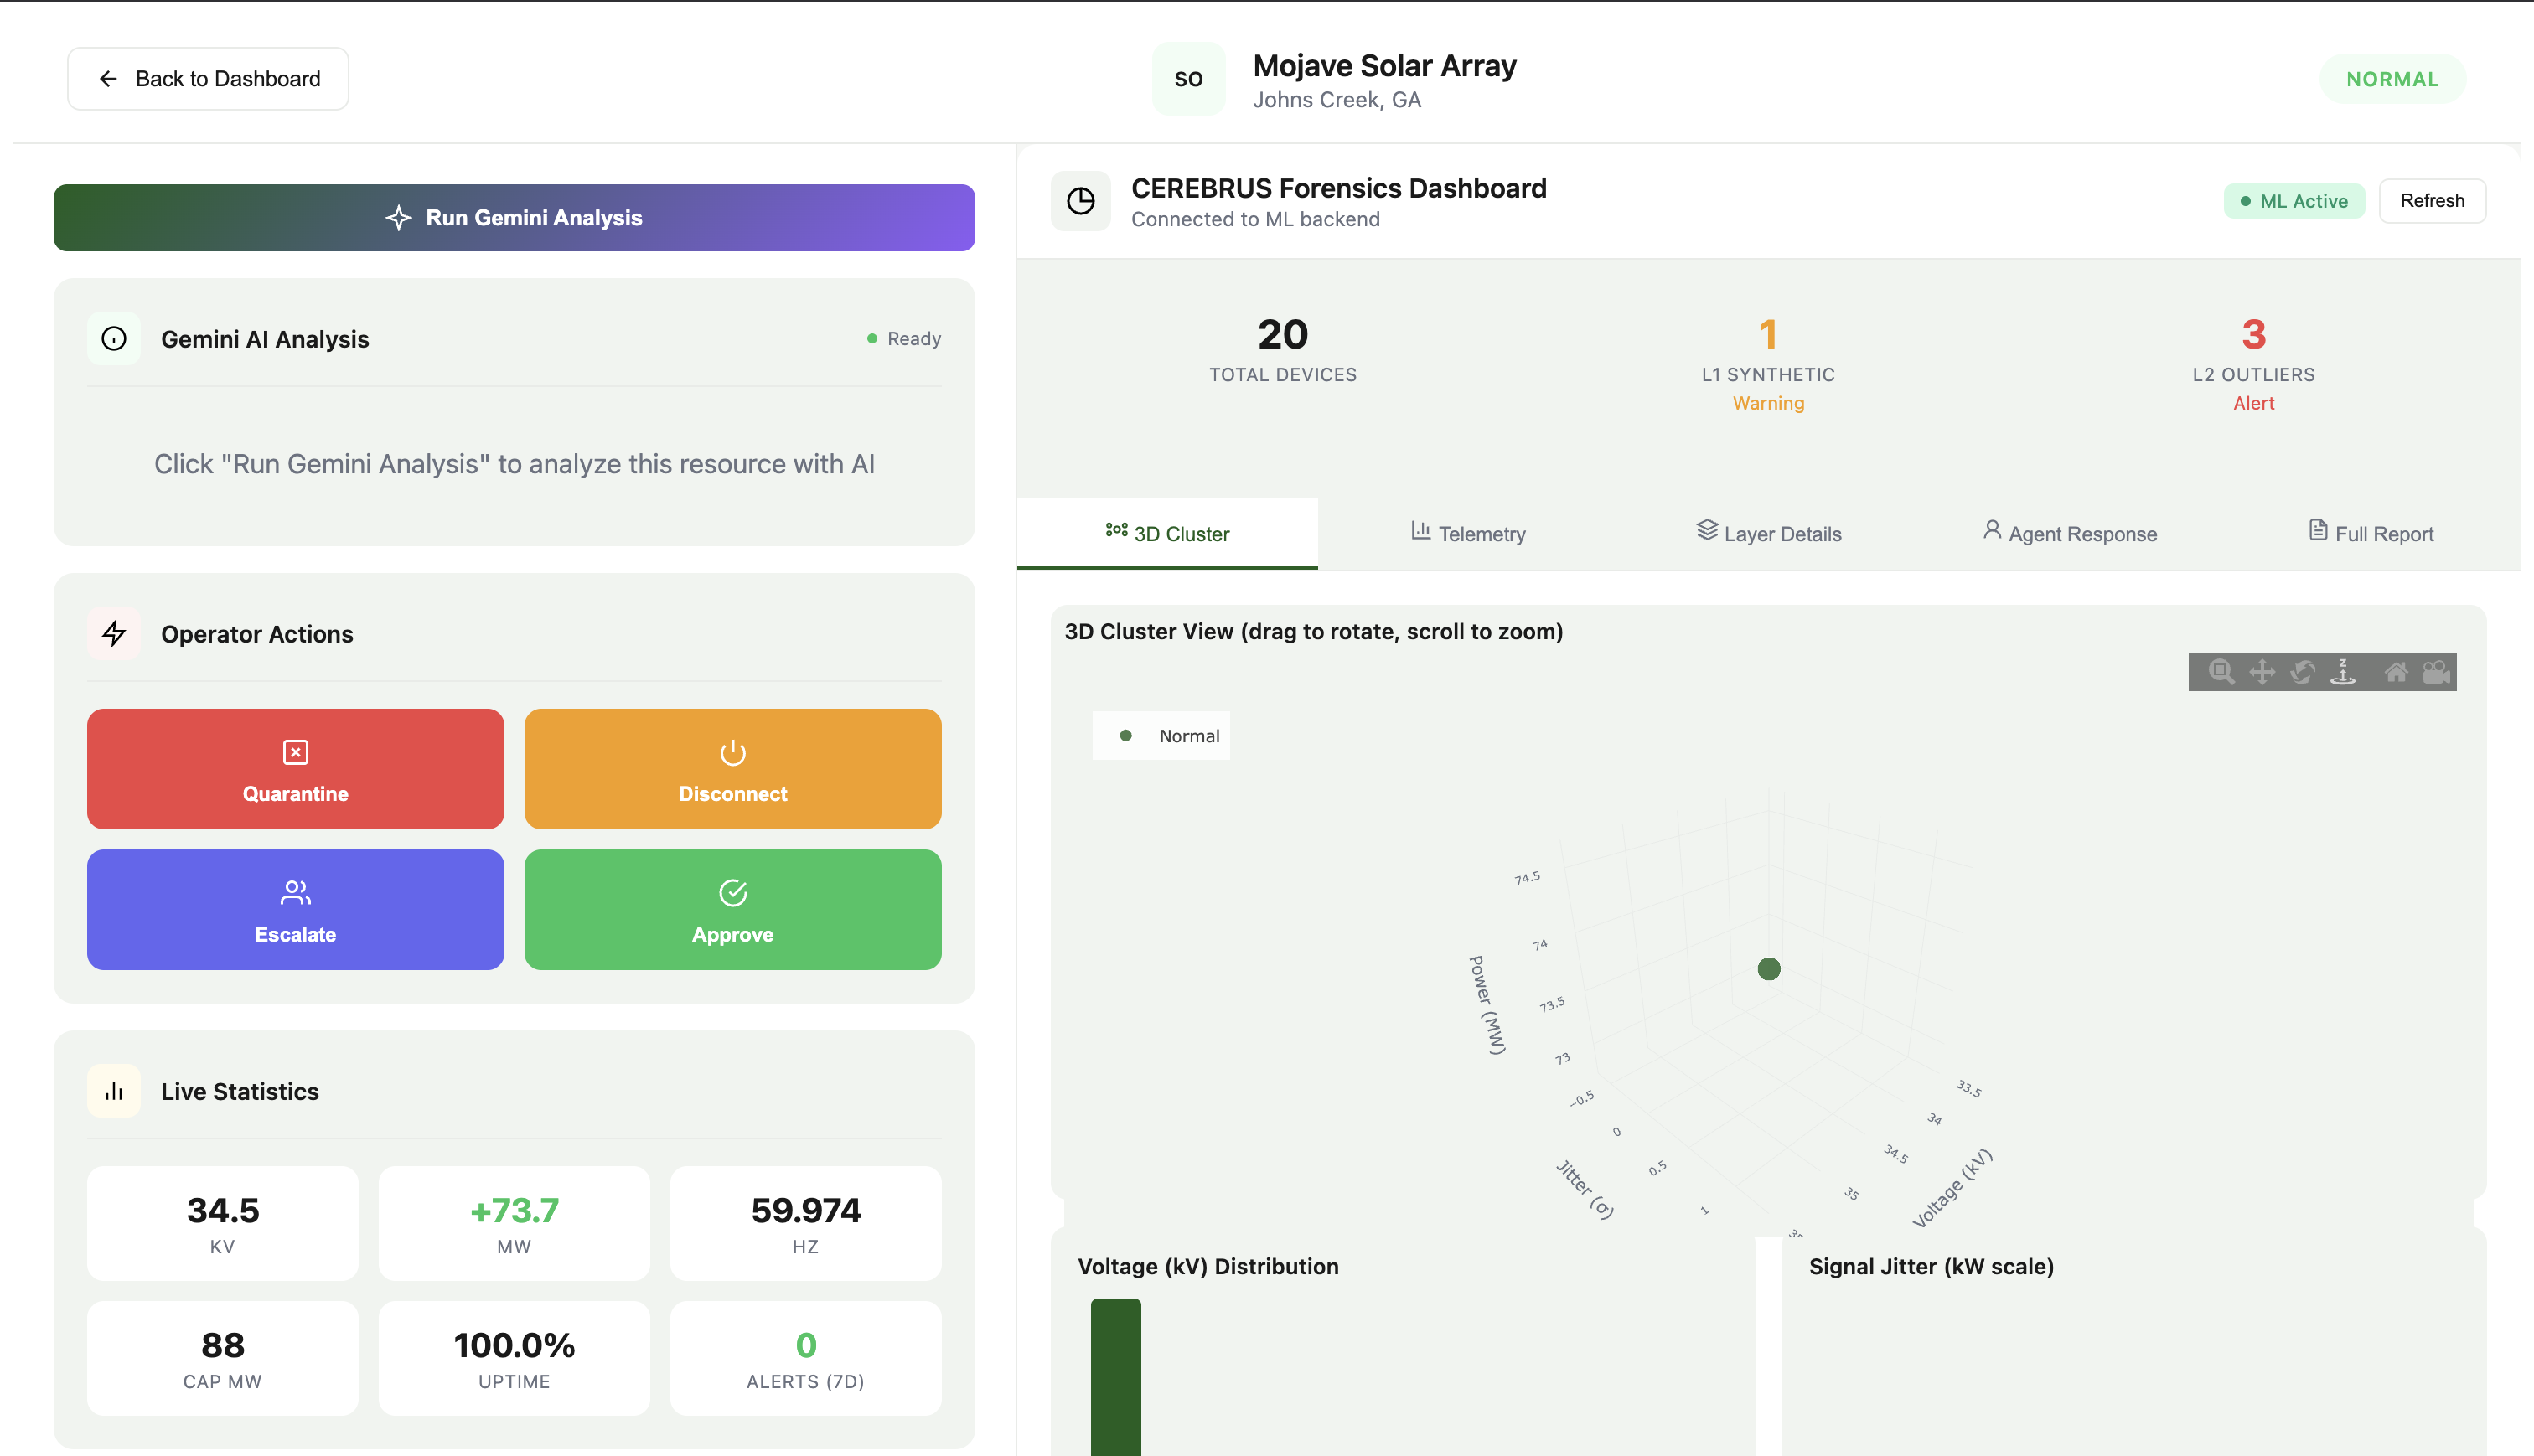This screenshot has width=2534, height=1456.
Task: Click the Escalate operator action
Action: click(295, 910)
